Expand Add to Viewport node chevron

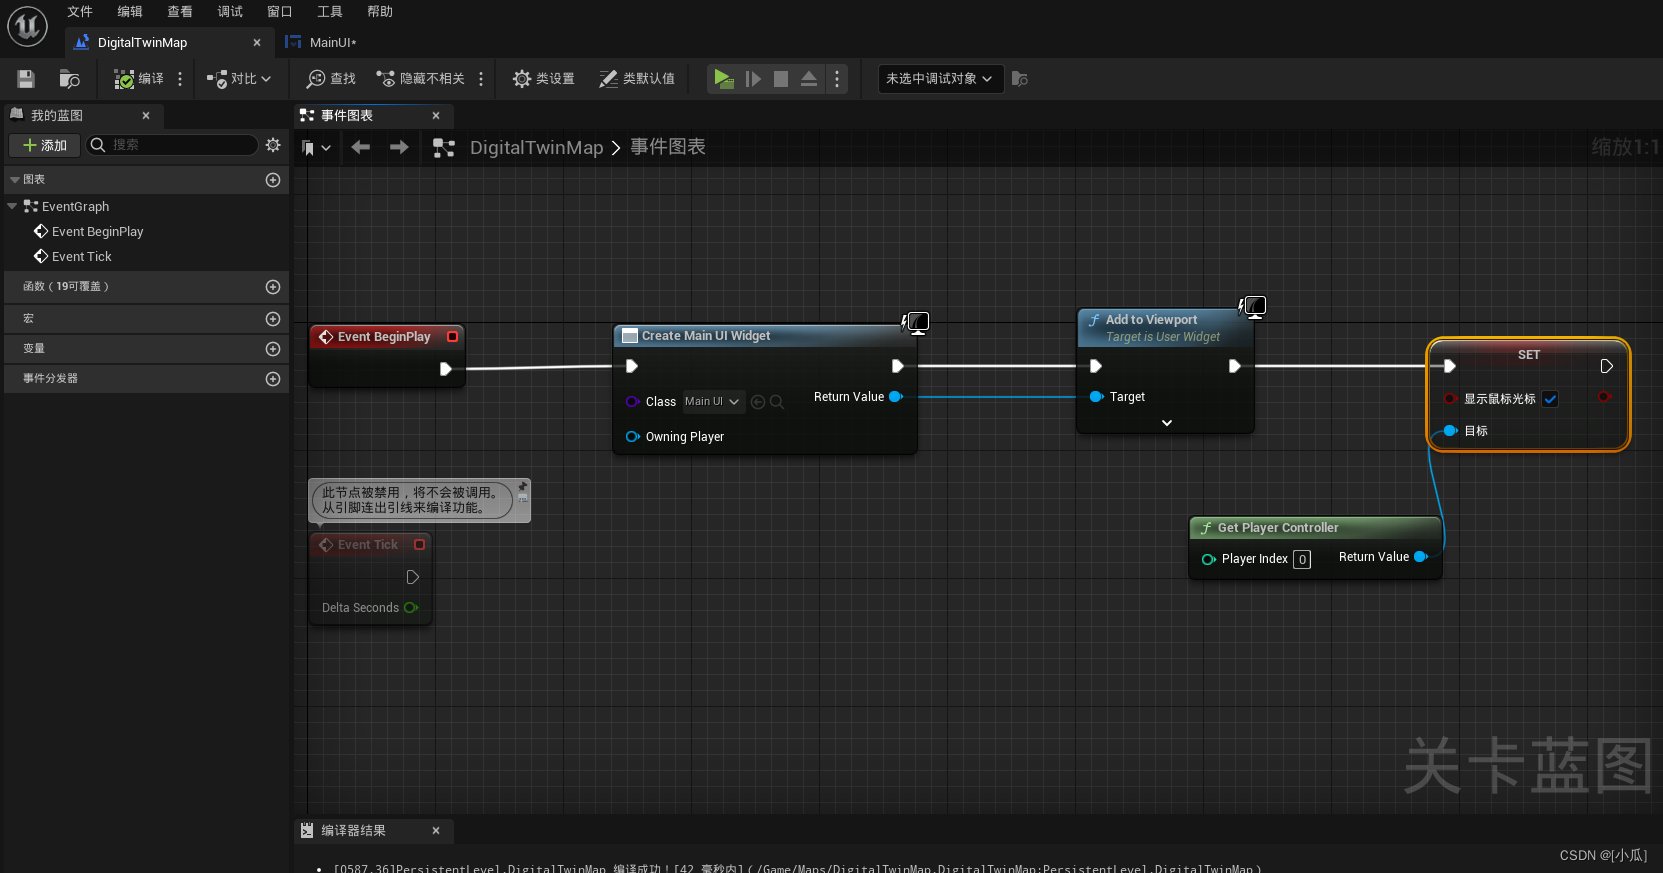[1167, 423]
